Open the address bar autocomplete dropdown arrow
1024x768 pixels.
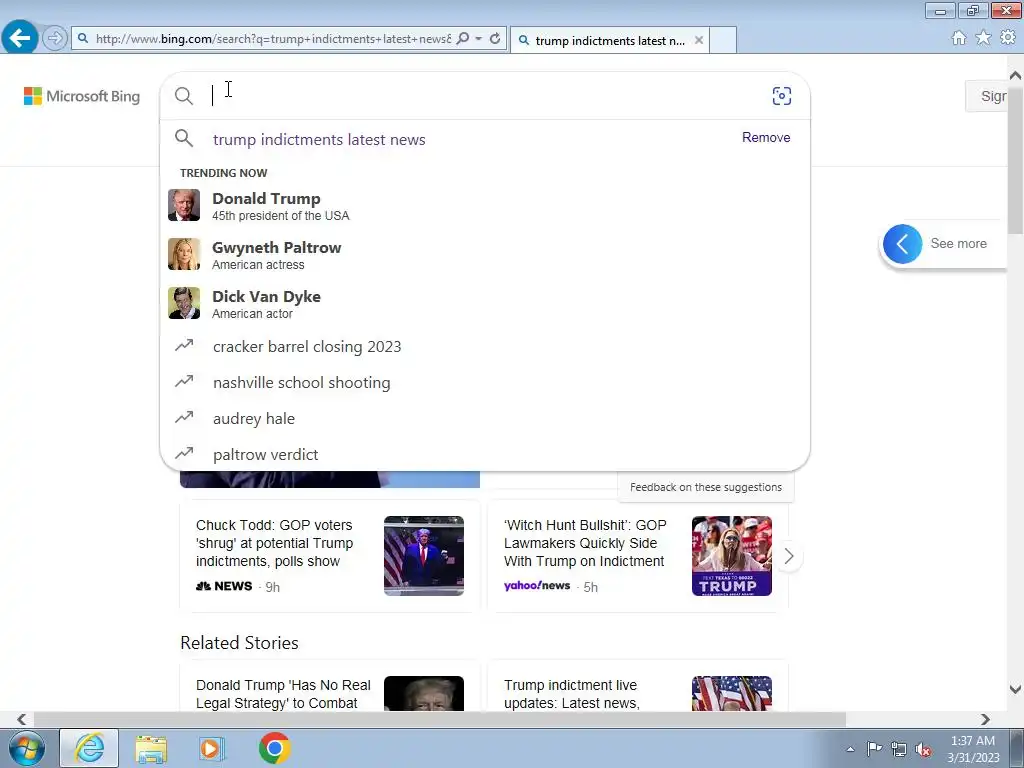point(479,39)
